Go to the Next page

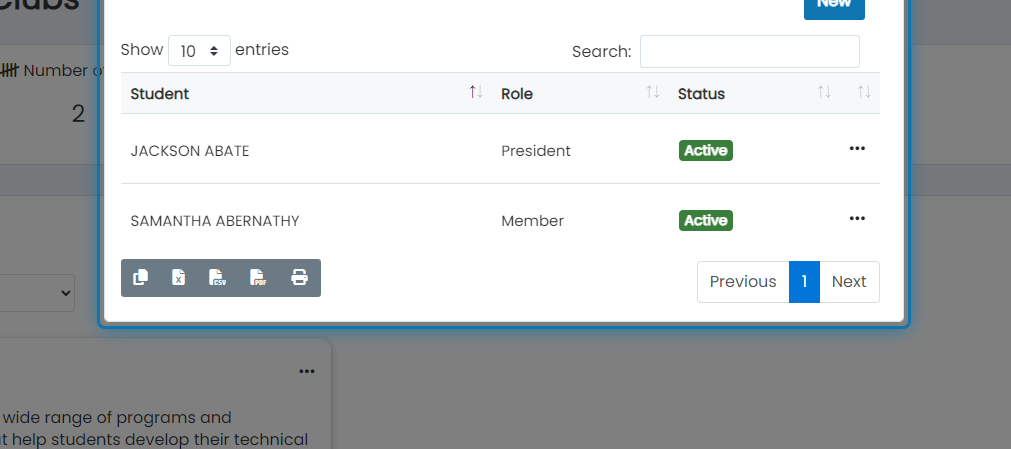pyautogui.click(x=849, y=282)
